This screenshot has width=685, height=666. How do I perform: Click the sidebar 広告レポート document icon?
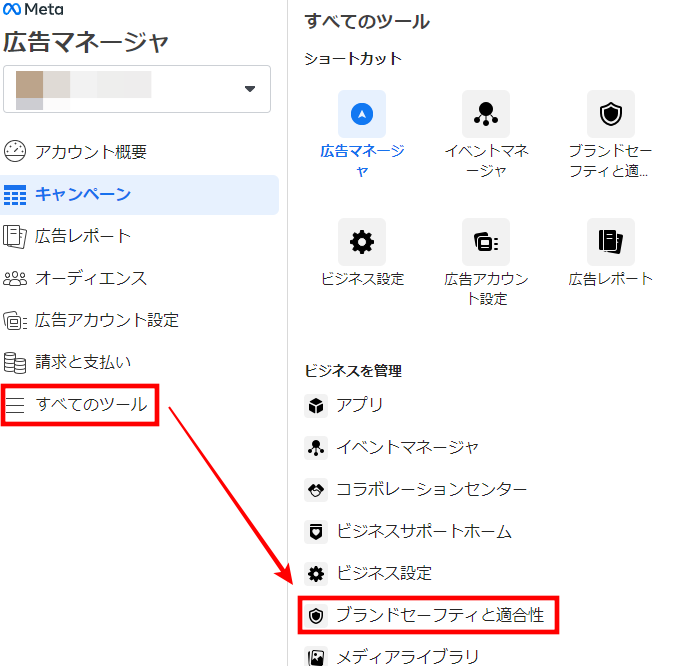(x=15, y=236)
